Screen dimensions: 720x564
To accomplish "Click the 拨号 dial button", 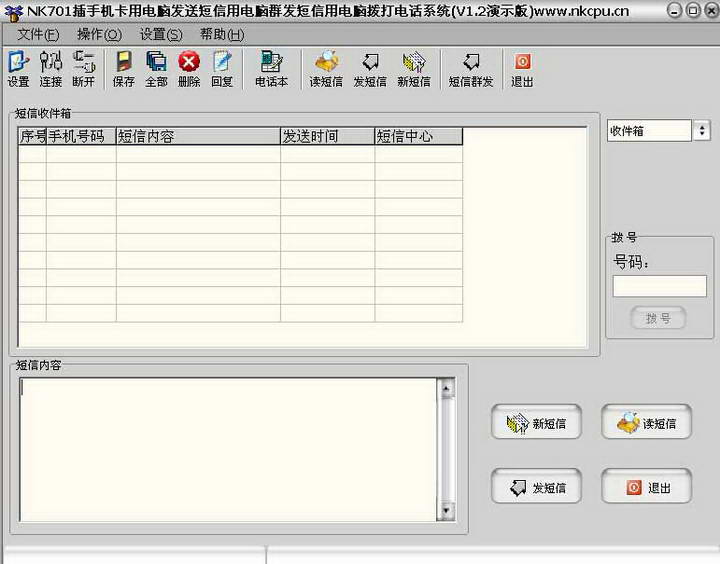I will pos(658,318).
